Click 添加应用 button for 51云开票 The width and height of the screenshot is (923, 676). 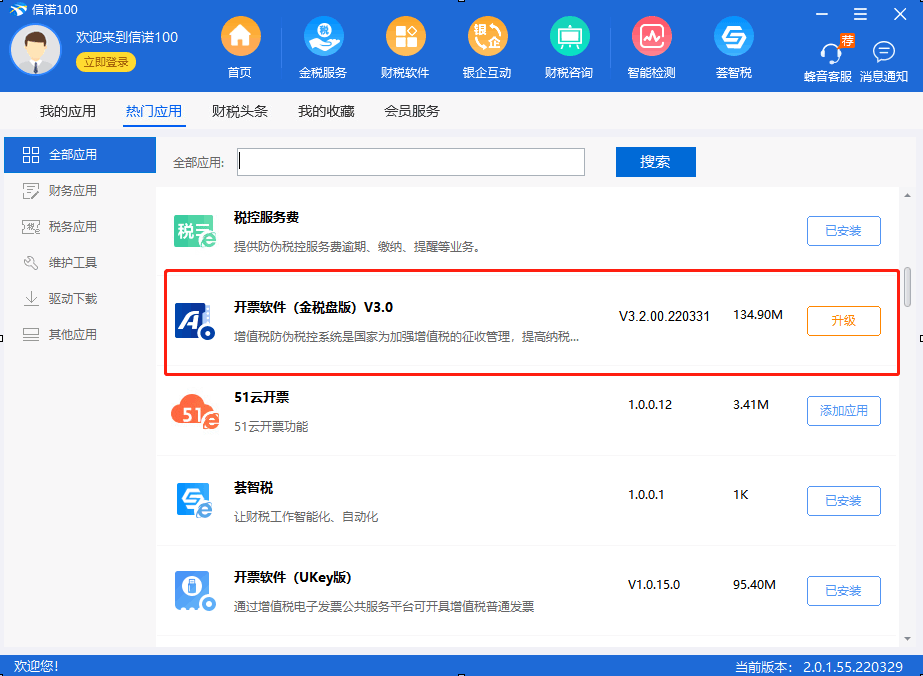[844, 411]
